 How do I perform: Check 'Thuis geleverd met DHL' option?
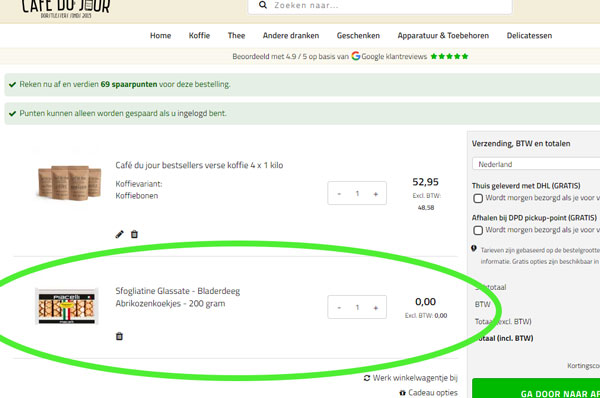point(478,198)
